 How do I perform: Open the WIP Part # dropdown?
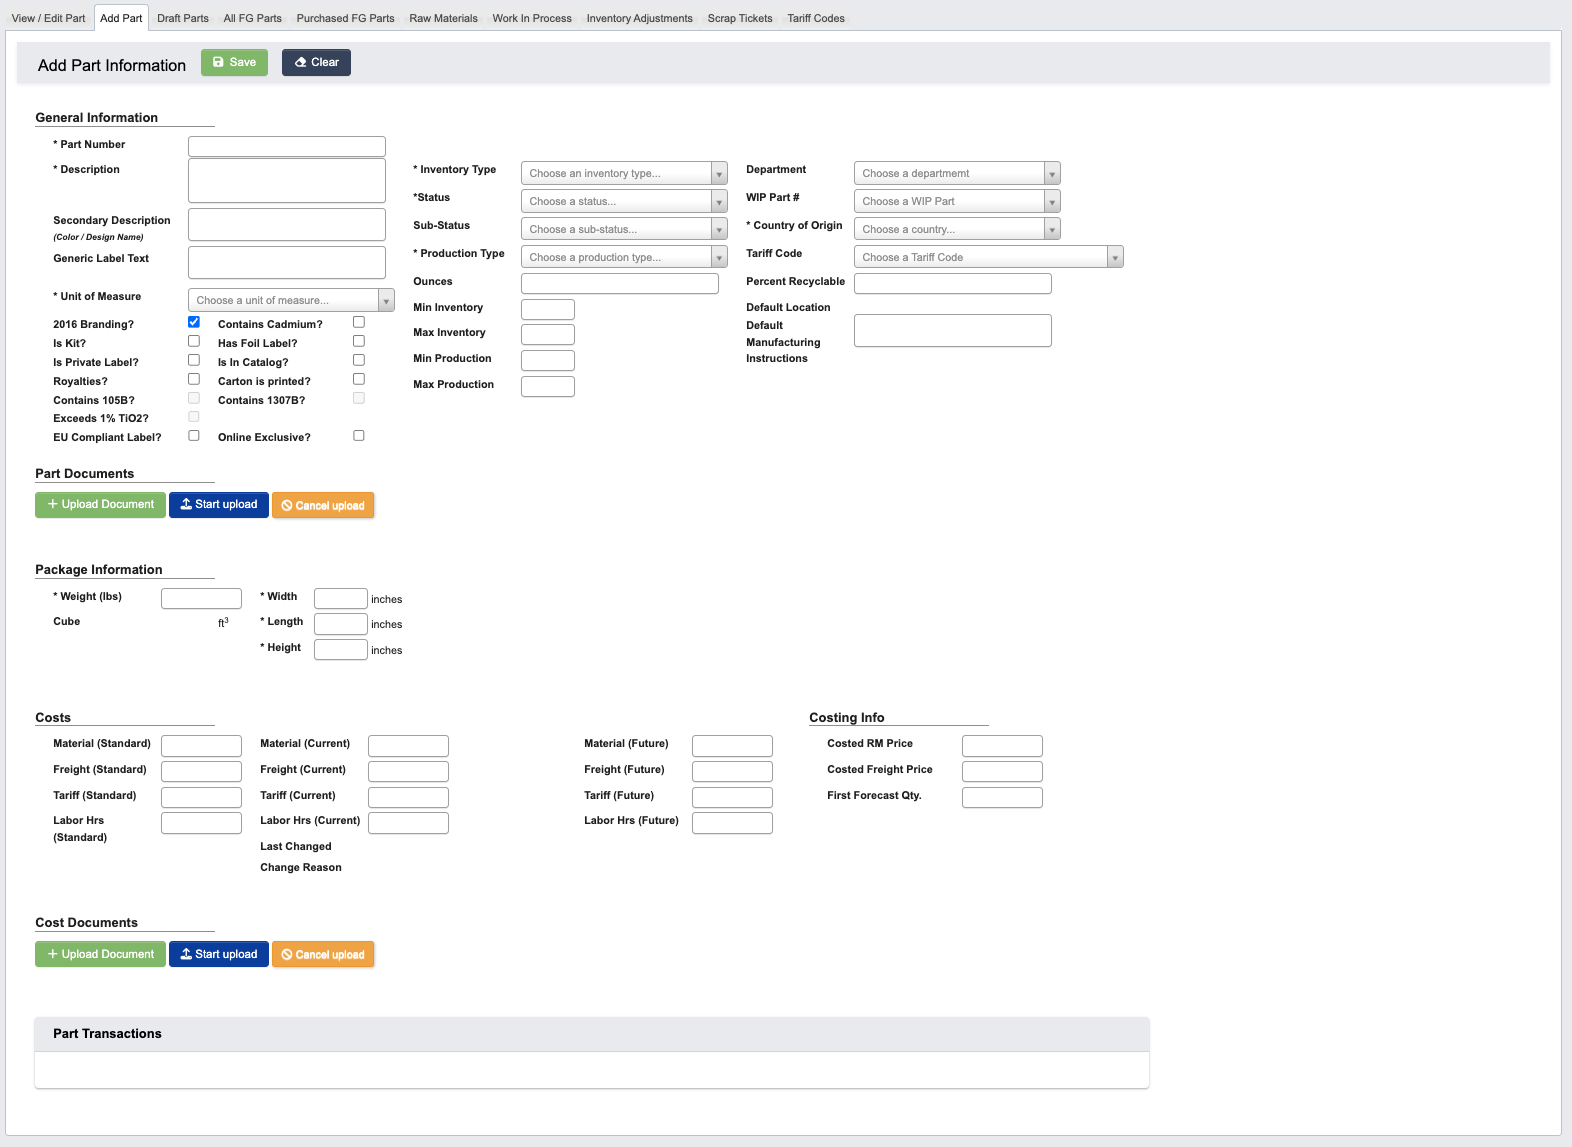(957, 201)
